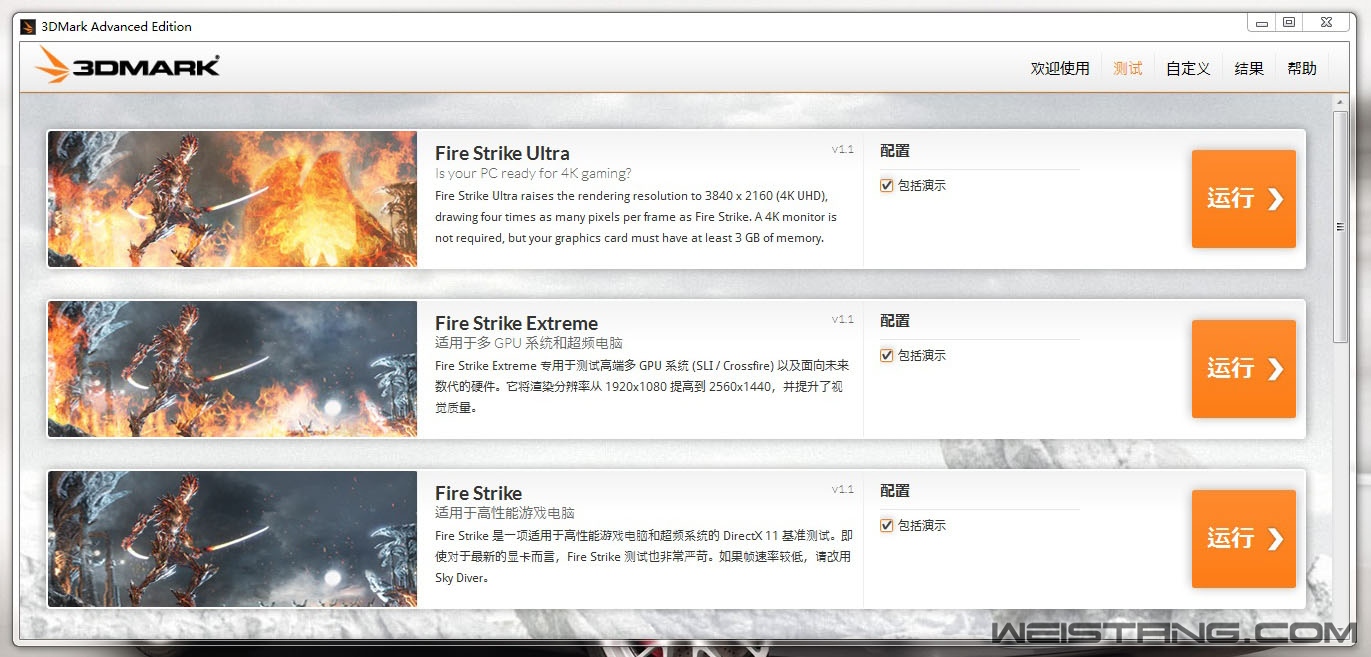Click the Fire Strike Ultra preview image
Viewport: 1371px width, 657px height.
(x=233, y=199)
